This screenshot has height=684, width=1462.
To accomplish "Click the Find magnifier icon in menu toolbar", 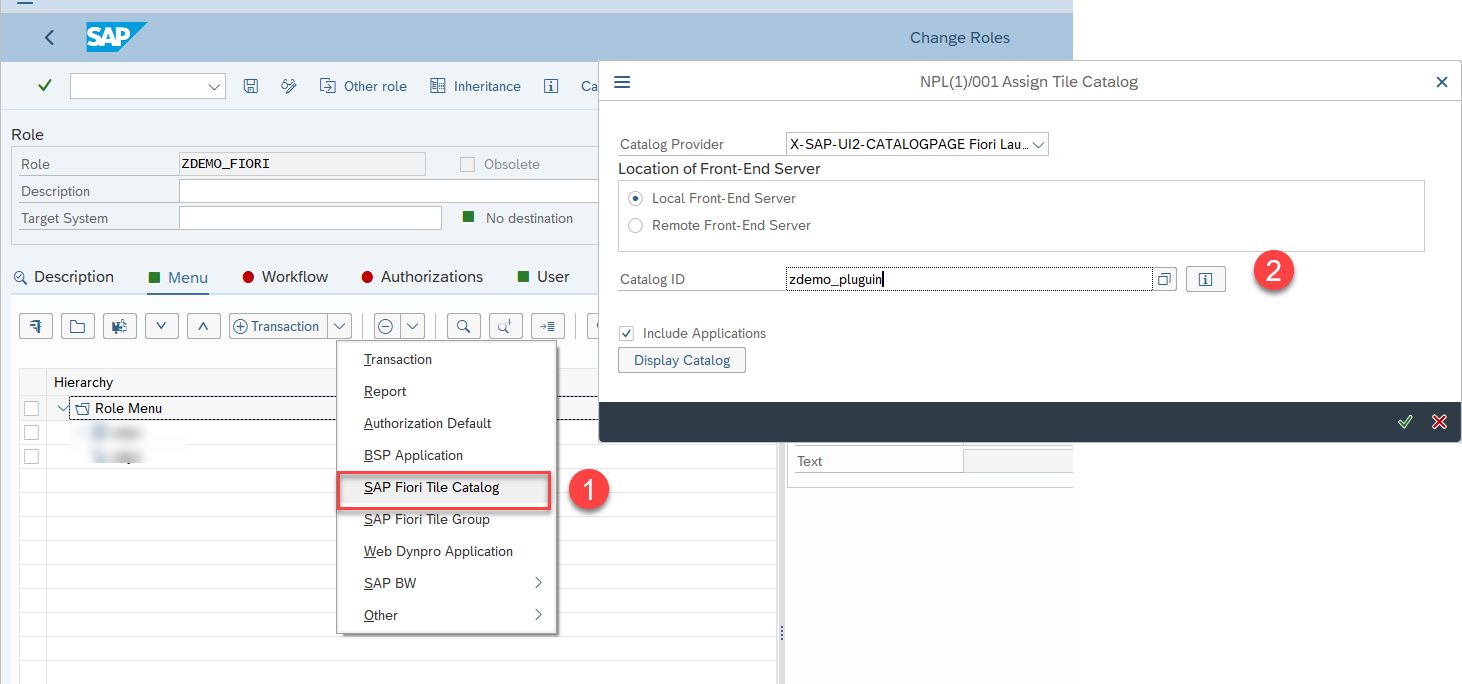I will 464,326.
